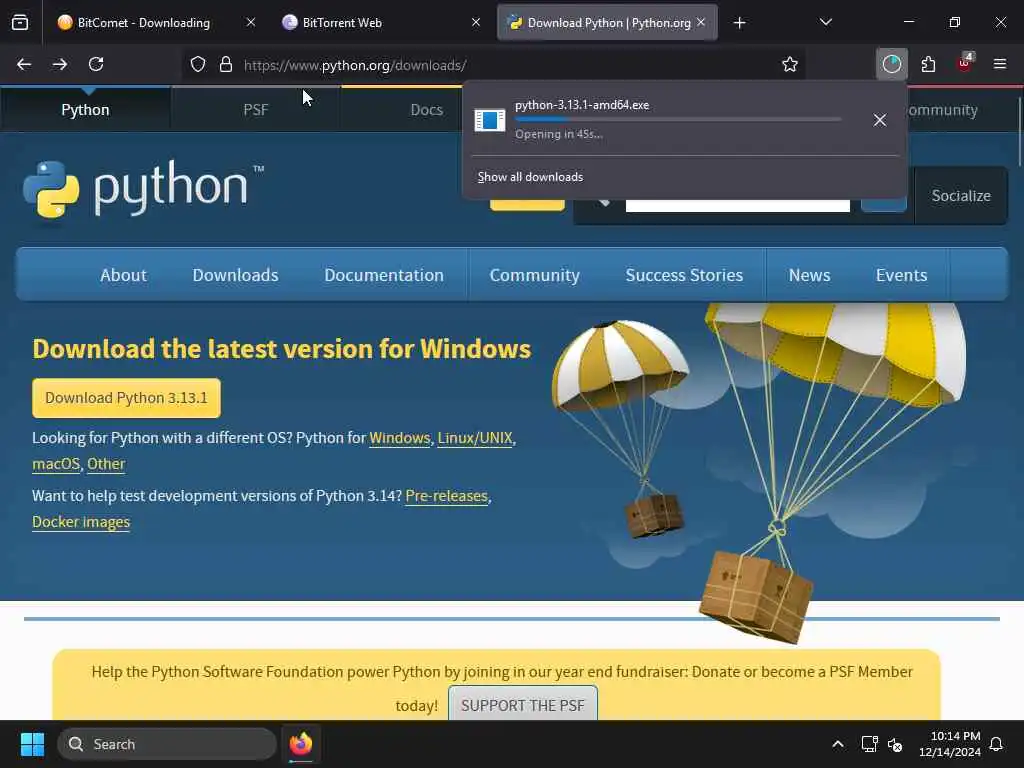This screenshot has width=1024, height=768.
Task: Open the Docker images link
Action: 81,522
